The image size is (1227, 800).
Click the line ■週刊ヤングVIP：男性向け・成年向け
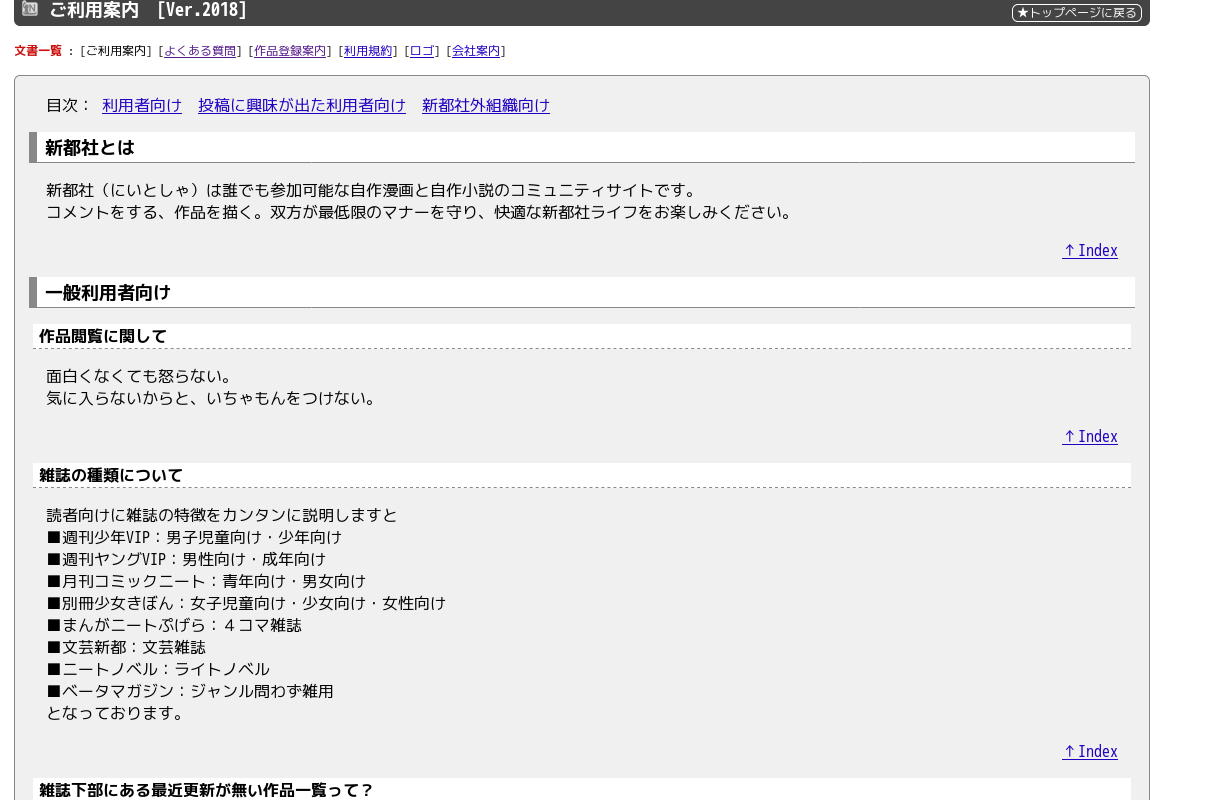pos(186,560)
